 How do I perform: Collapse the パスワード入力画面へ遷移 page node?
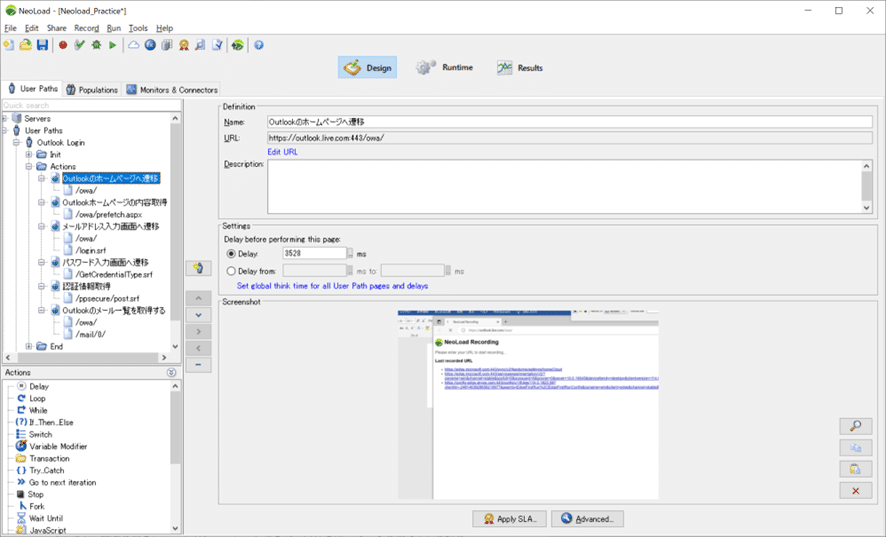[41, 262]
